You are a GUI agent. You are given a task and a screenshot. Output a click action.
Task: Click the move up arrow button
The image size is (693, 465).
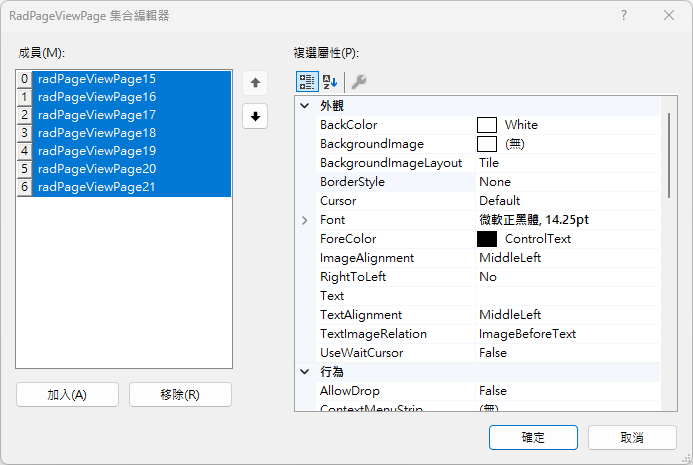255,83
